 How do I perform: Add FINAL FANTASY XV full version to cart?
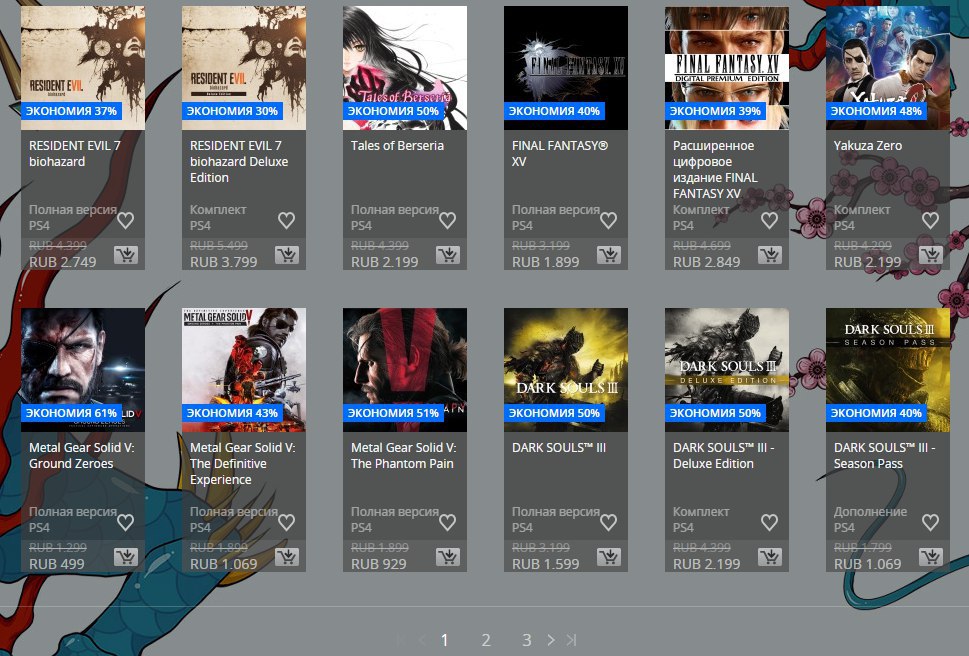[609, 254]
